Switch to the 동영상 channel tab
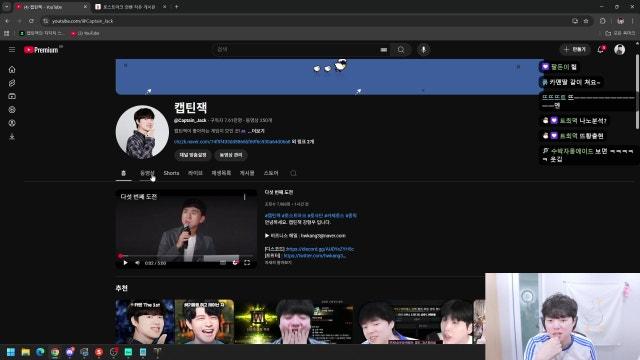This screenshot has height=360, width=640. coord(147,173)
